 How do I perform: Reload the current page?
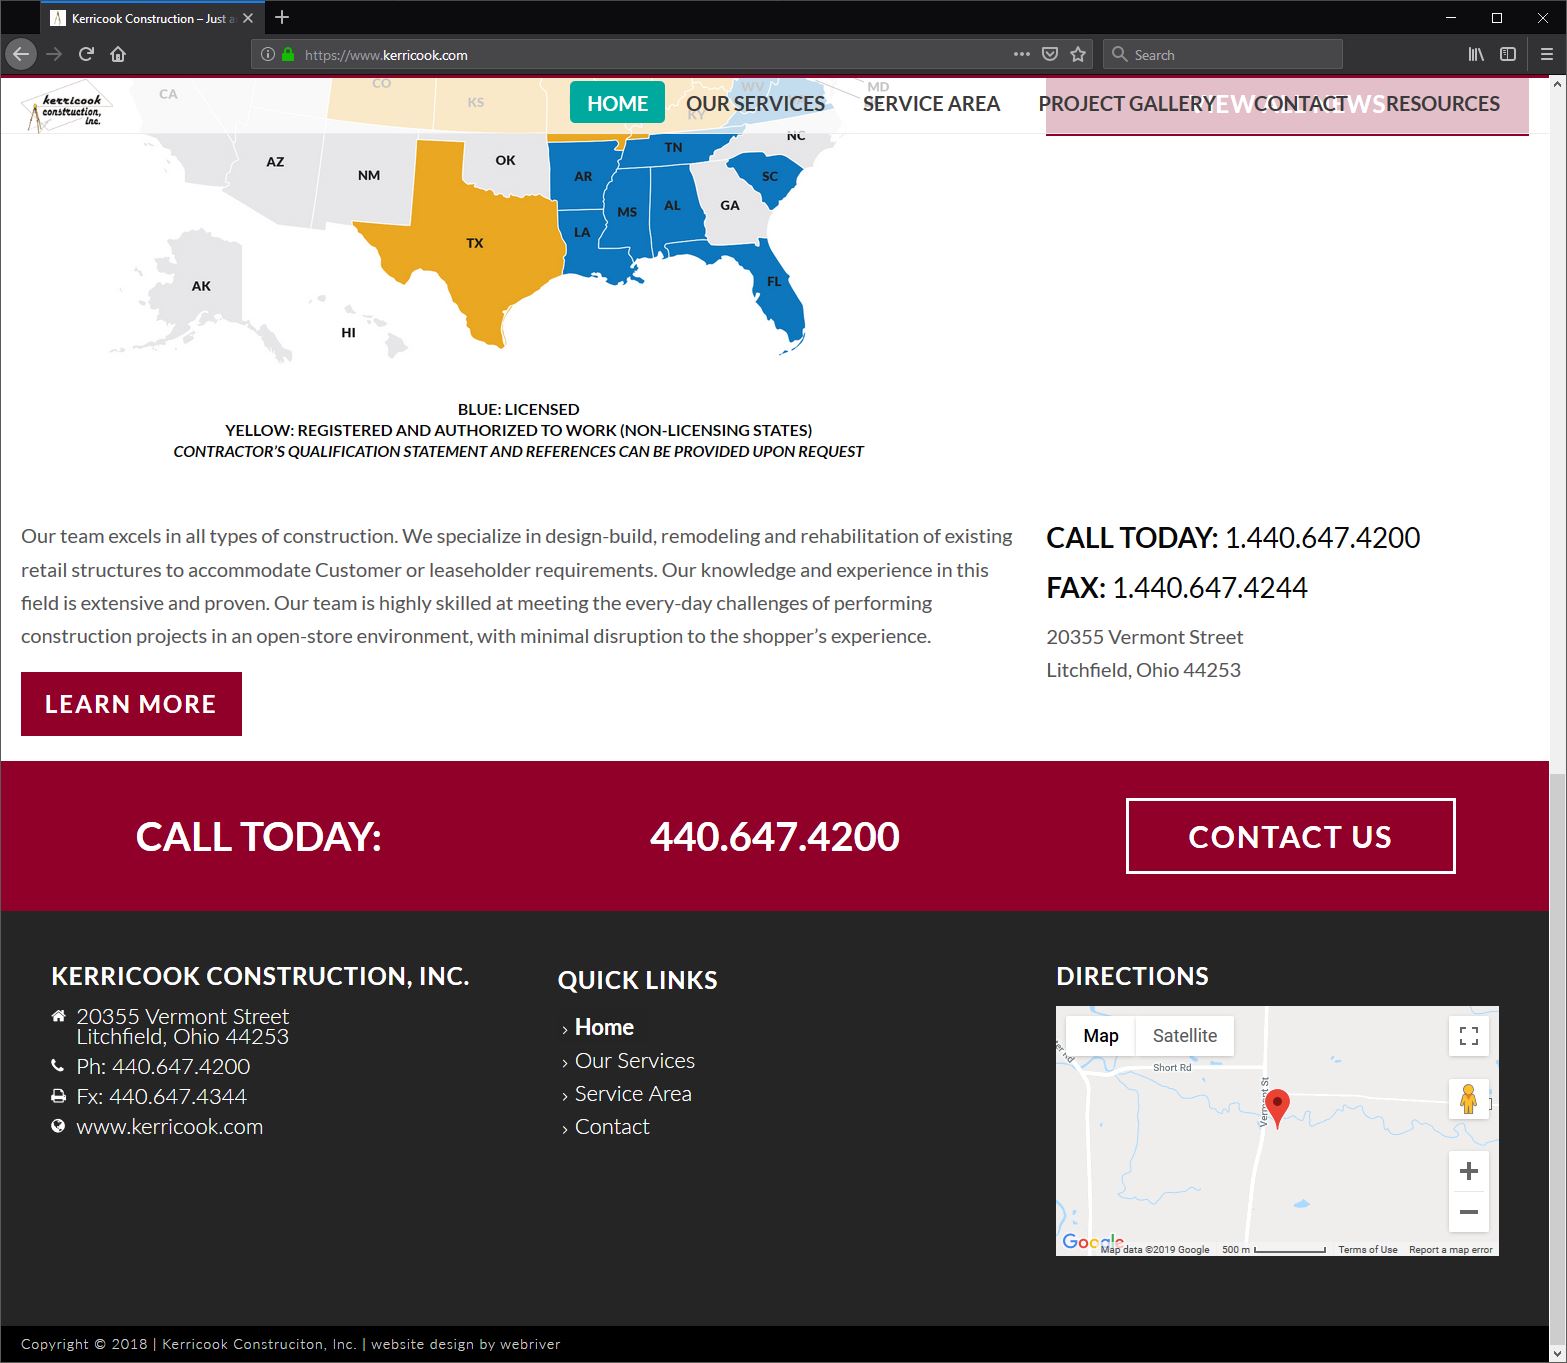pyautogui.click(x=86, y=54)
